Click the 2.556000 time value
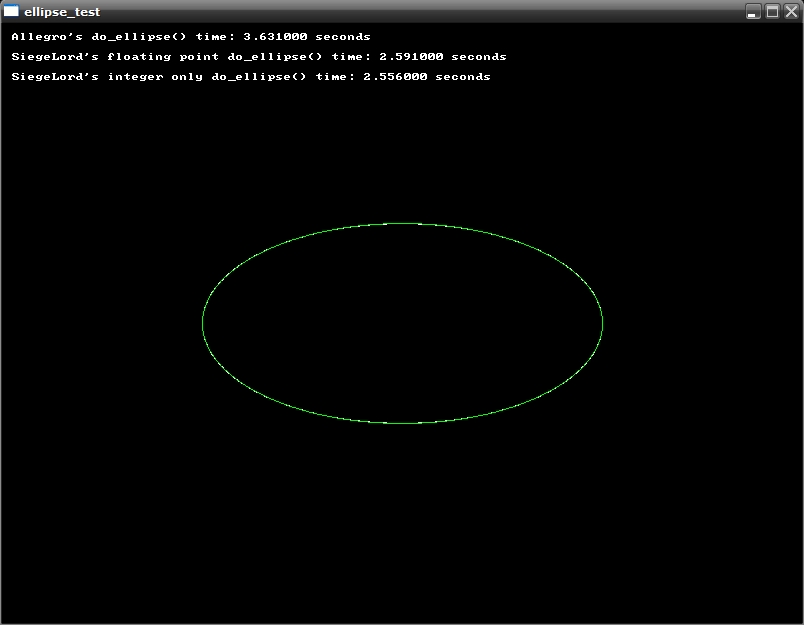This screenshot has height=625, width=804. pyautogui.click(x=395, y=77)
